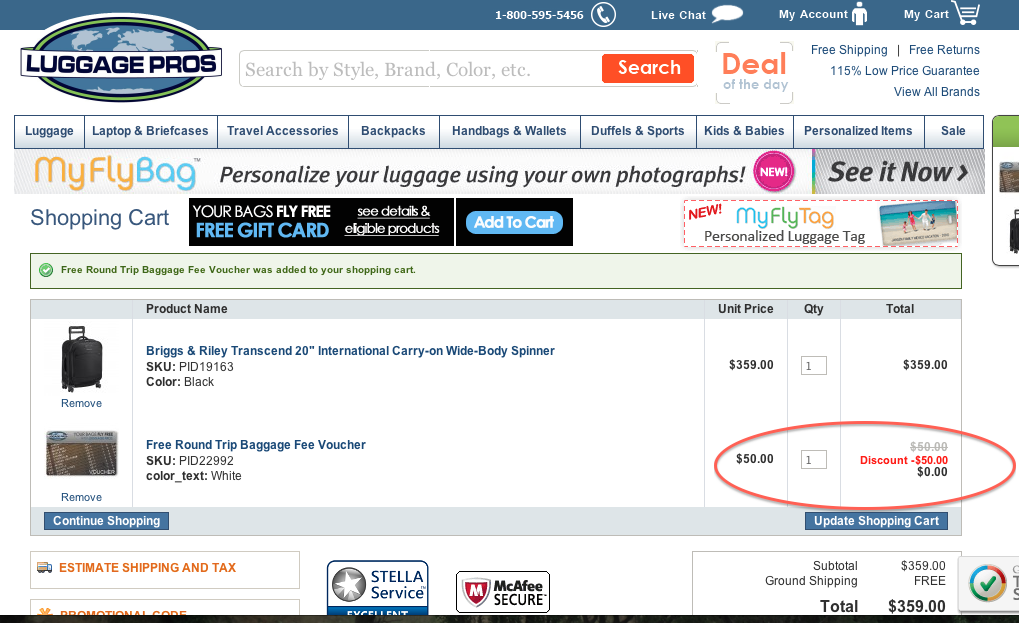The height and width of the screenshot is (623, 1019).
Task: Click the Live Chat text link
Action: click(678, 15)
